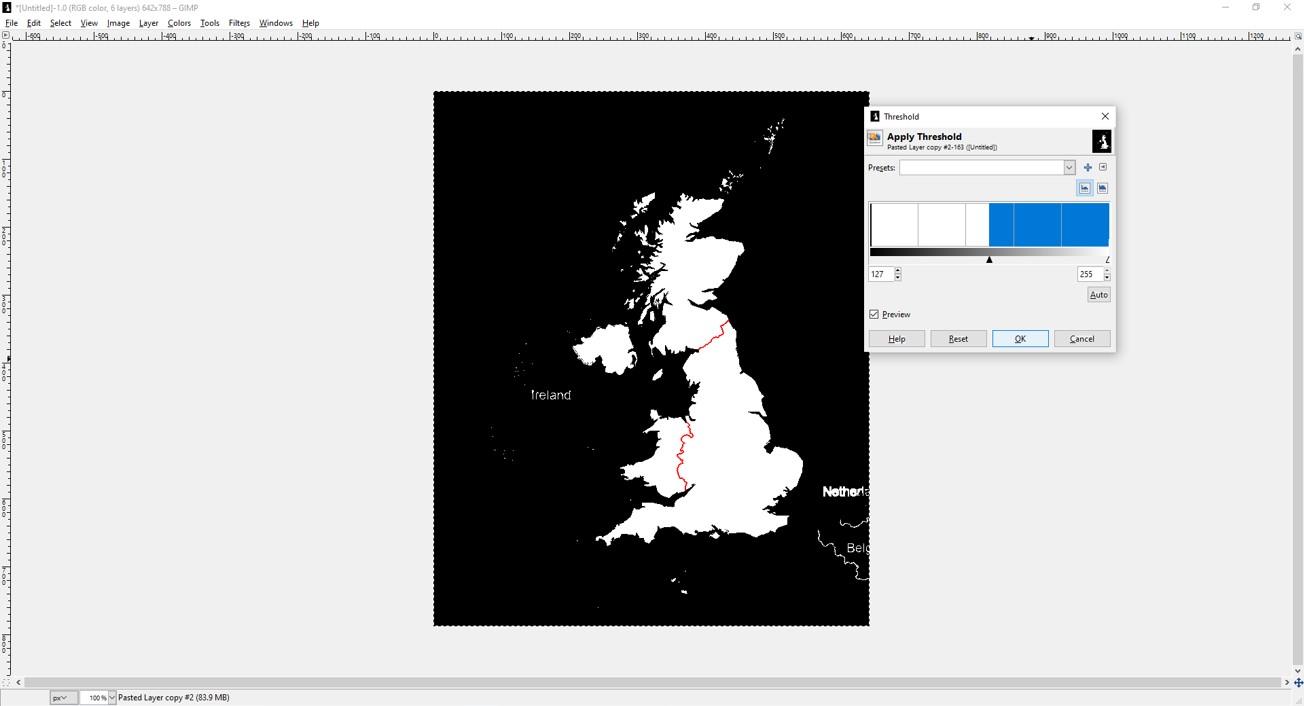The height and width of the screenshot is (706, 1304).
Task: Click the GIMP app icon in title bar
Action: click(x=7, y=7)
